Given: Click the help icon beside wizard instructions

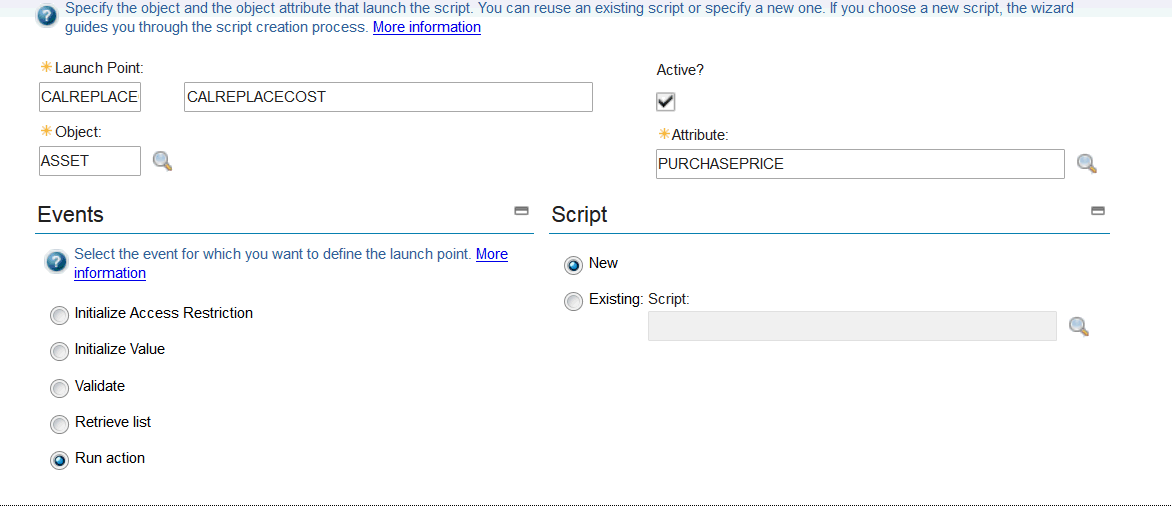Looking at the screenshot, I should click(46, 17).
